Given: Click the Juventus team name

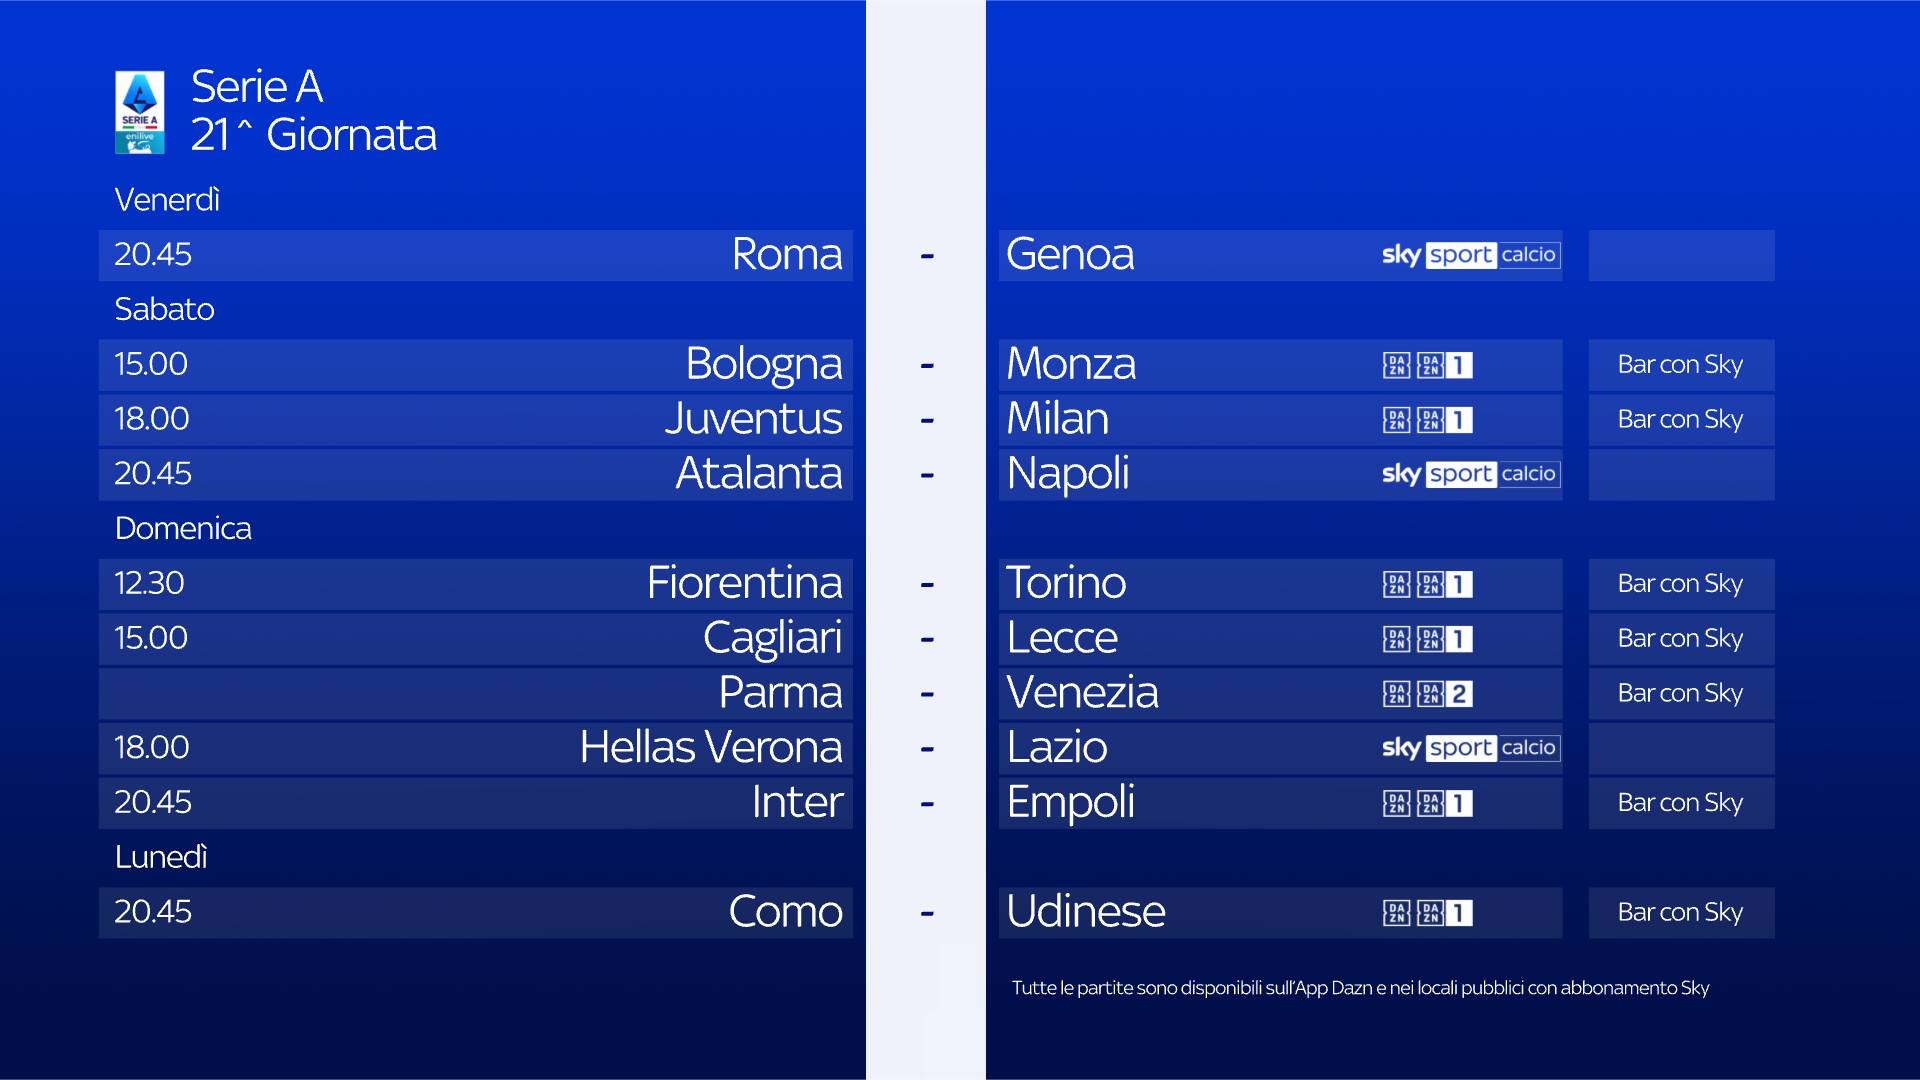Looking at the screenshot, I should (753, 419).
